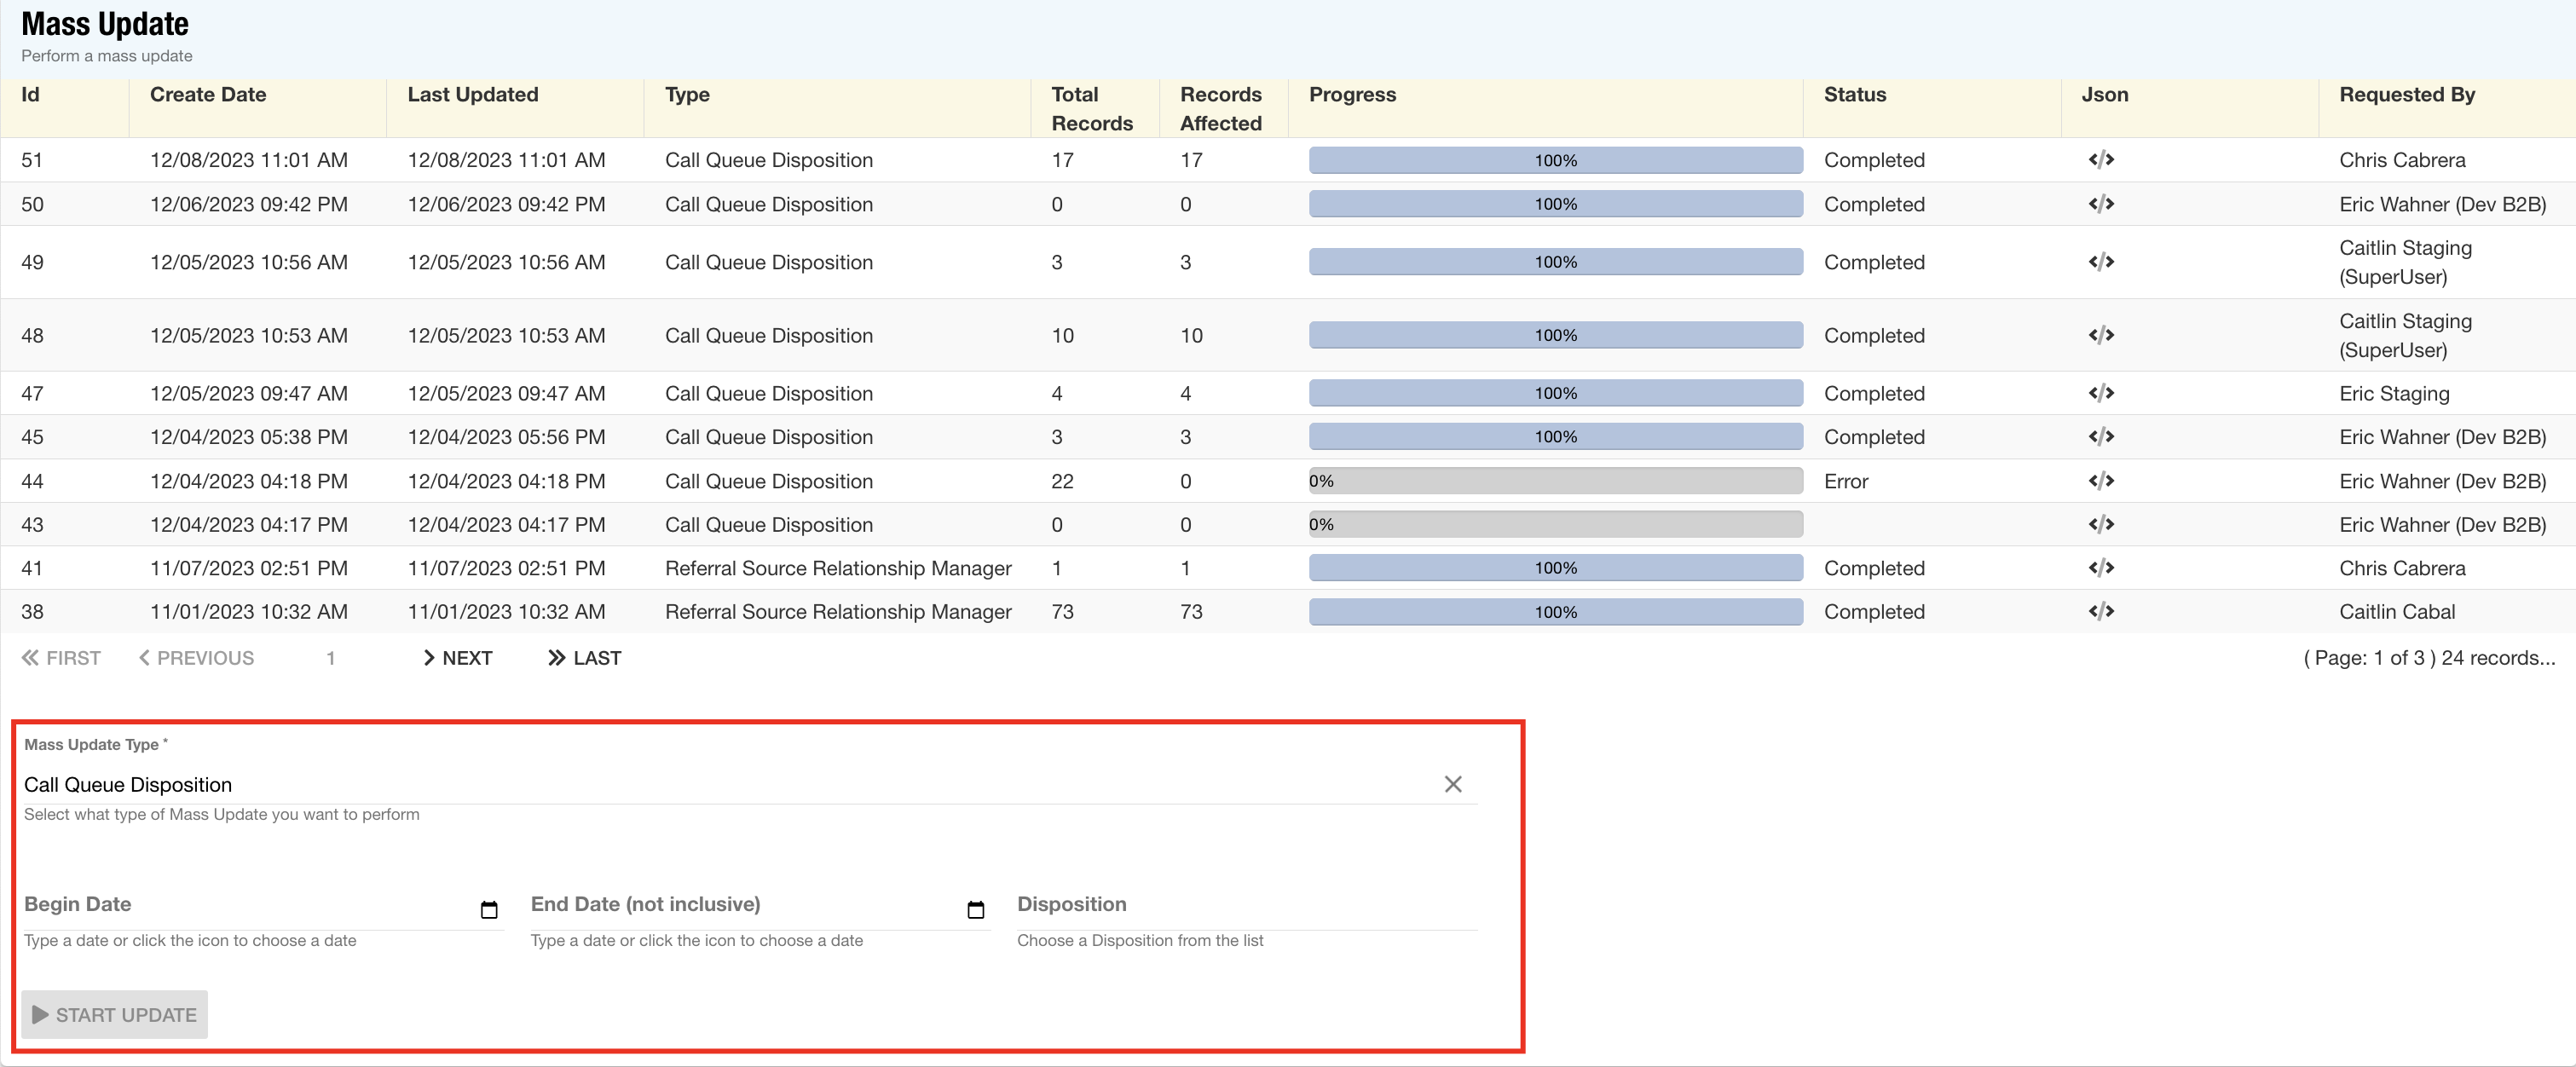Click the START UPDATE button
This screenshot has width=2576, height=1067.
[115, 1014]
